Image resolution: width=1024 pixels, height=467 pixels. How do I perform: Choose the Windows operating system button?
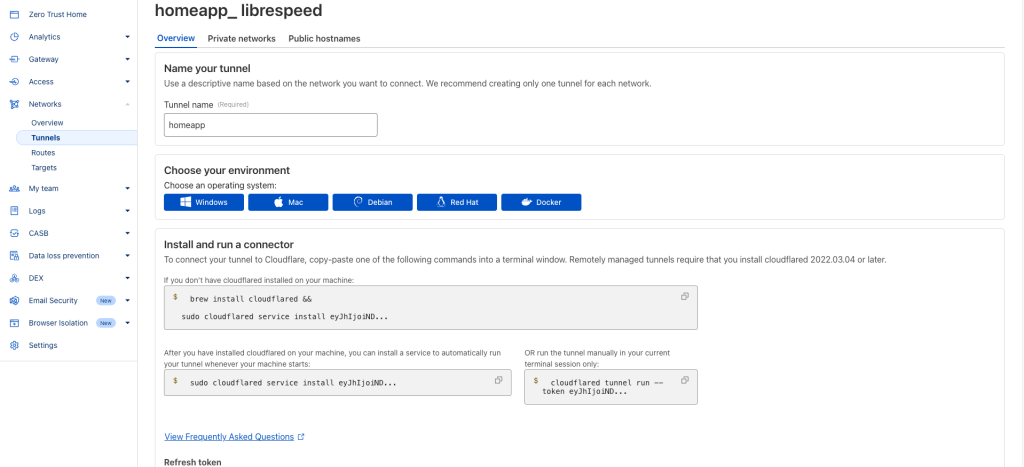click(204, 202)
